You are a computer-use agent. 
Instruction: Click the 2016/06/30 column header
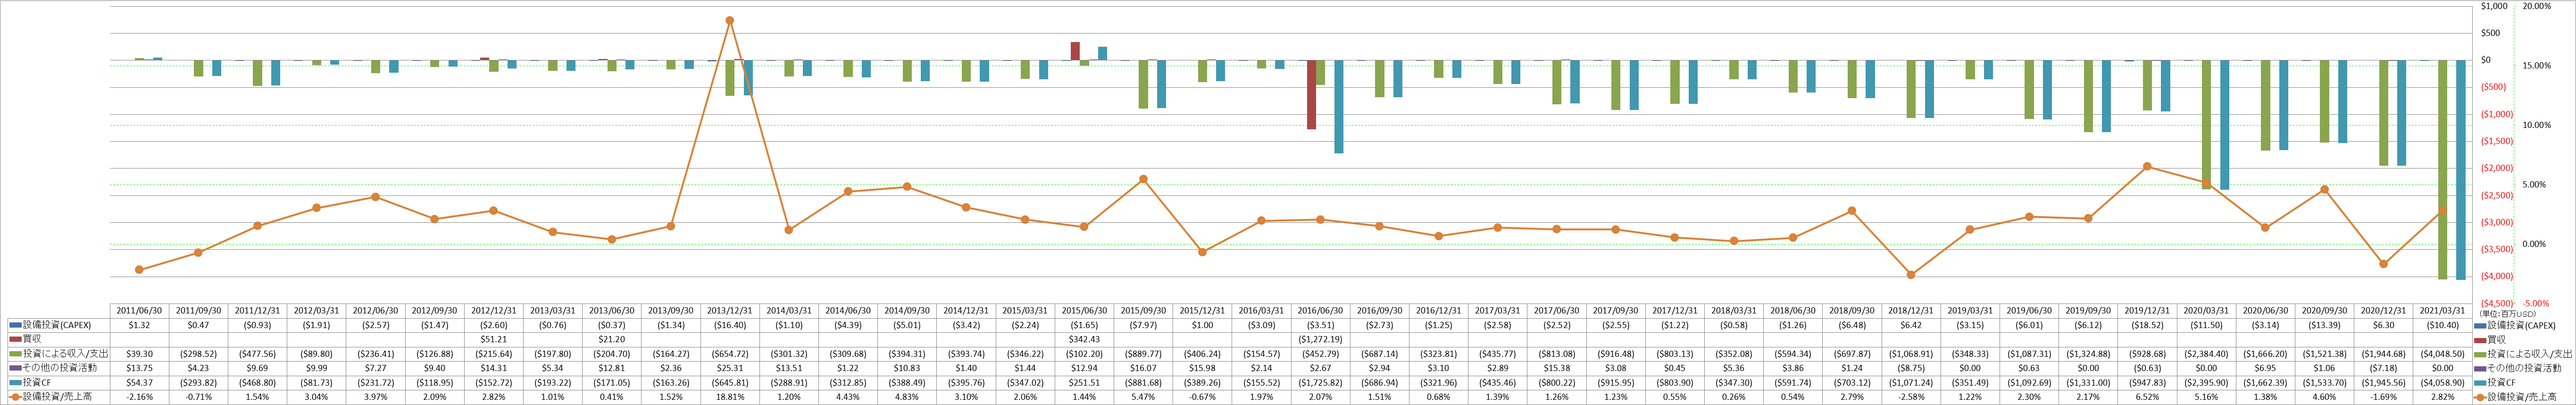(1320, 311)
